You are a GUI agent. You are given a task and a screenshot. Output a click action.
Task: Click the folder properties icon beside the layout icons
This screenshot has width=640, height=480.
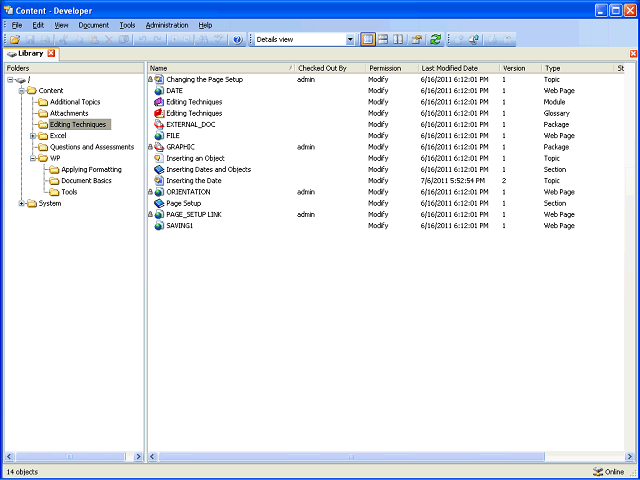(x=417, y=40)
